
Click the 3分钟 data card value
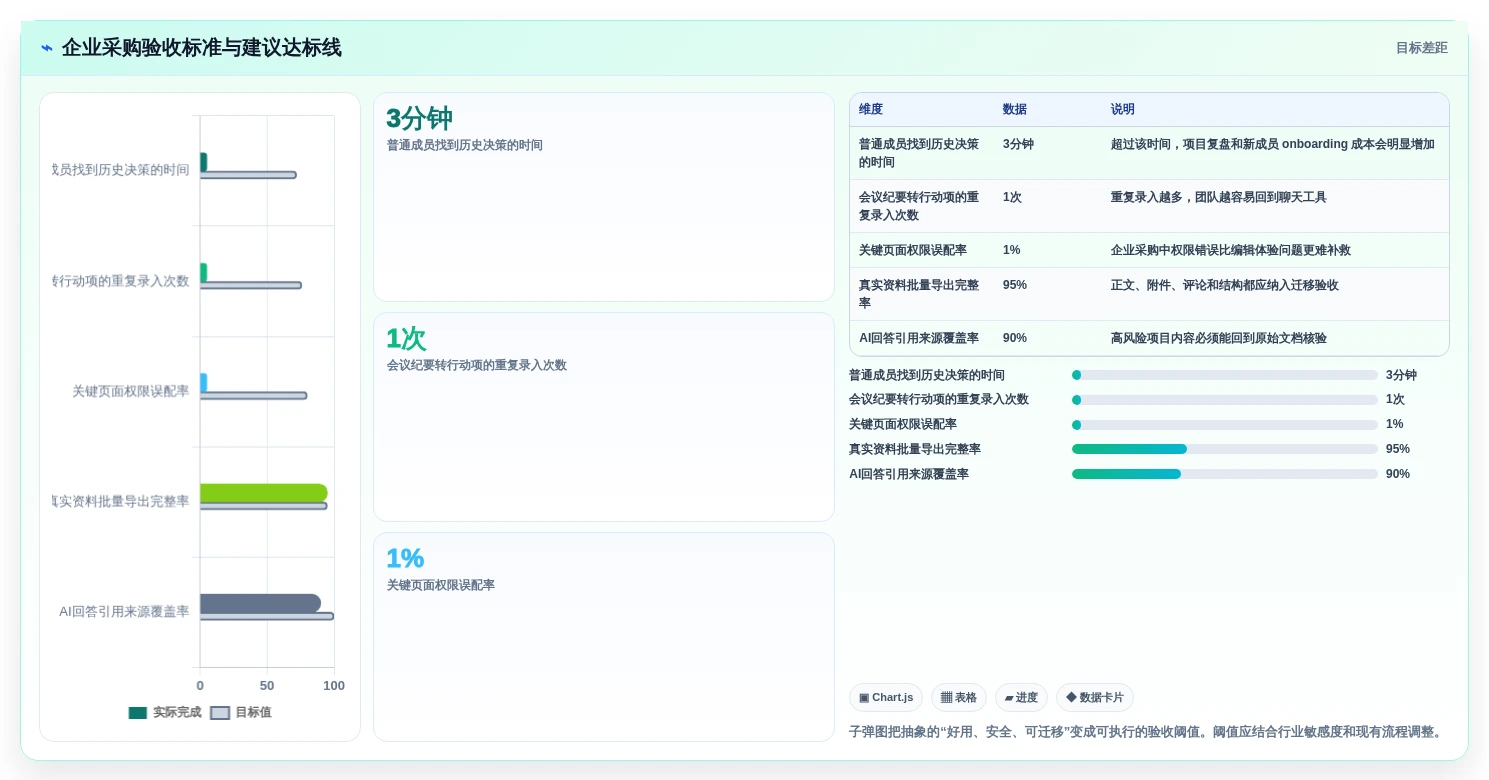coord(419,119)
